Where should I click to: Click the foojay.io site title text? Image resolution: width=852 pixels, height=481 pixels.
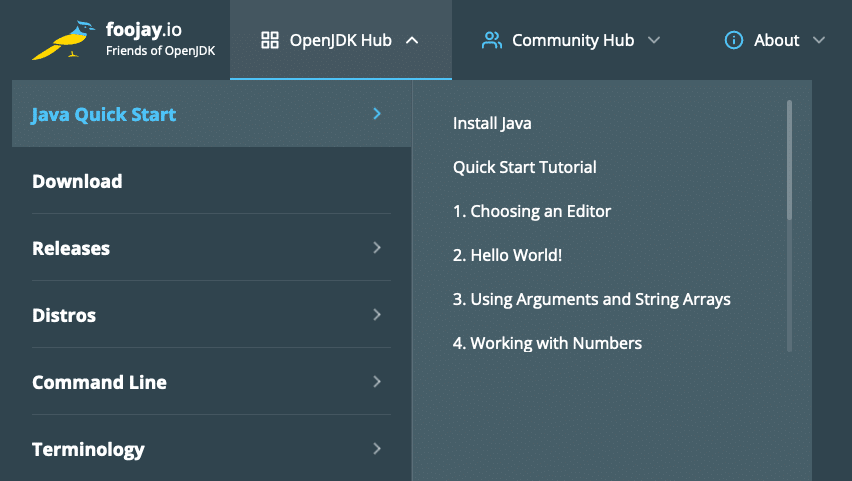tap(143, 30)
